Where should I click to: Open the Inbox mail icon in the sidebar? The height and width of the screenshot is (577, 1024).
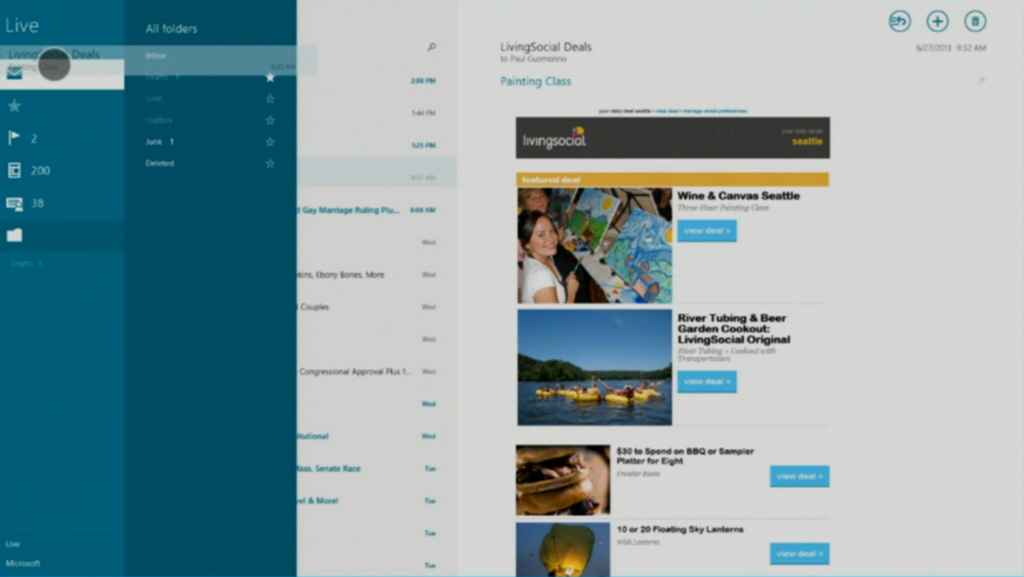14,73
